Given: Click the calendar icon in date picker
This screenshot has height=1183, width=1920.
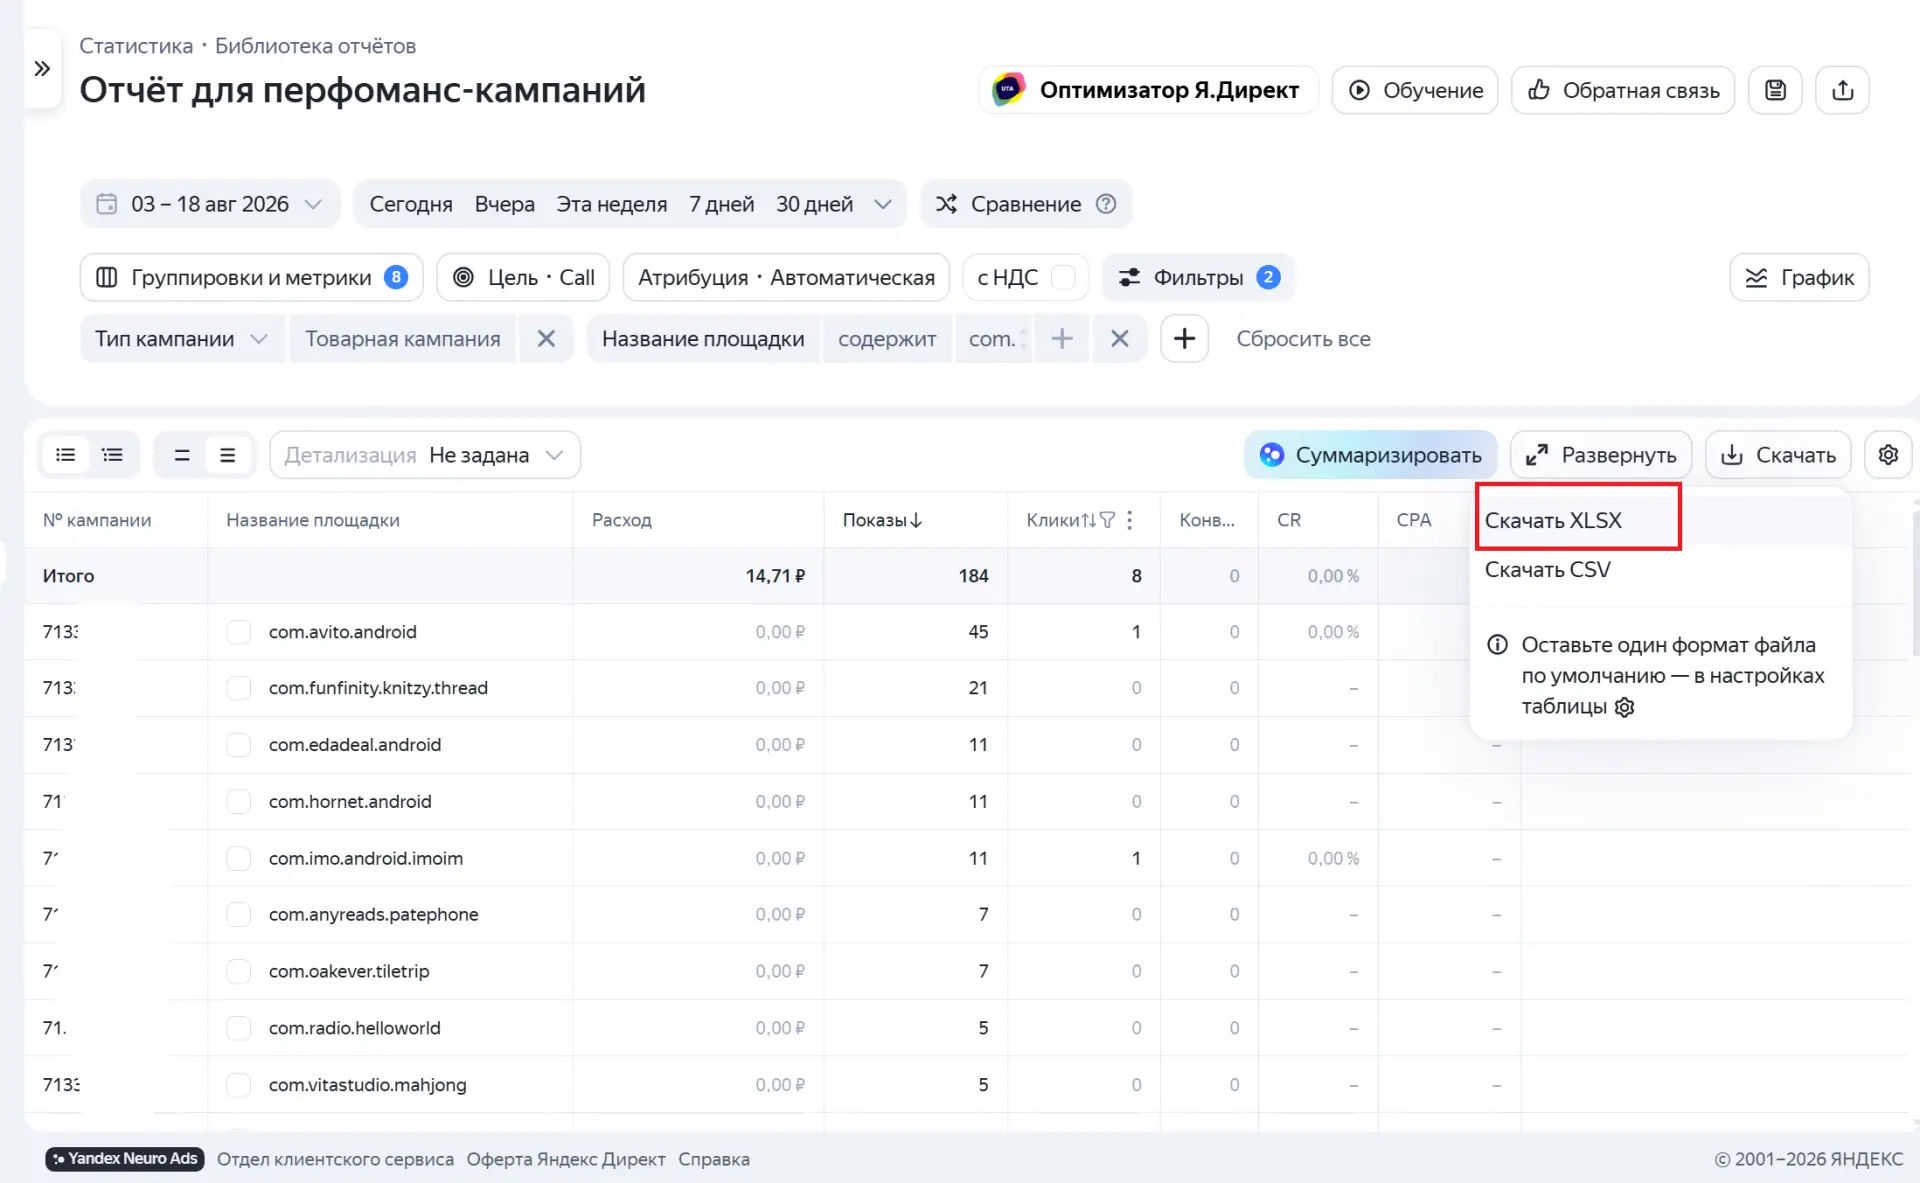Looking at the screenshot, I should coord(107,204).
